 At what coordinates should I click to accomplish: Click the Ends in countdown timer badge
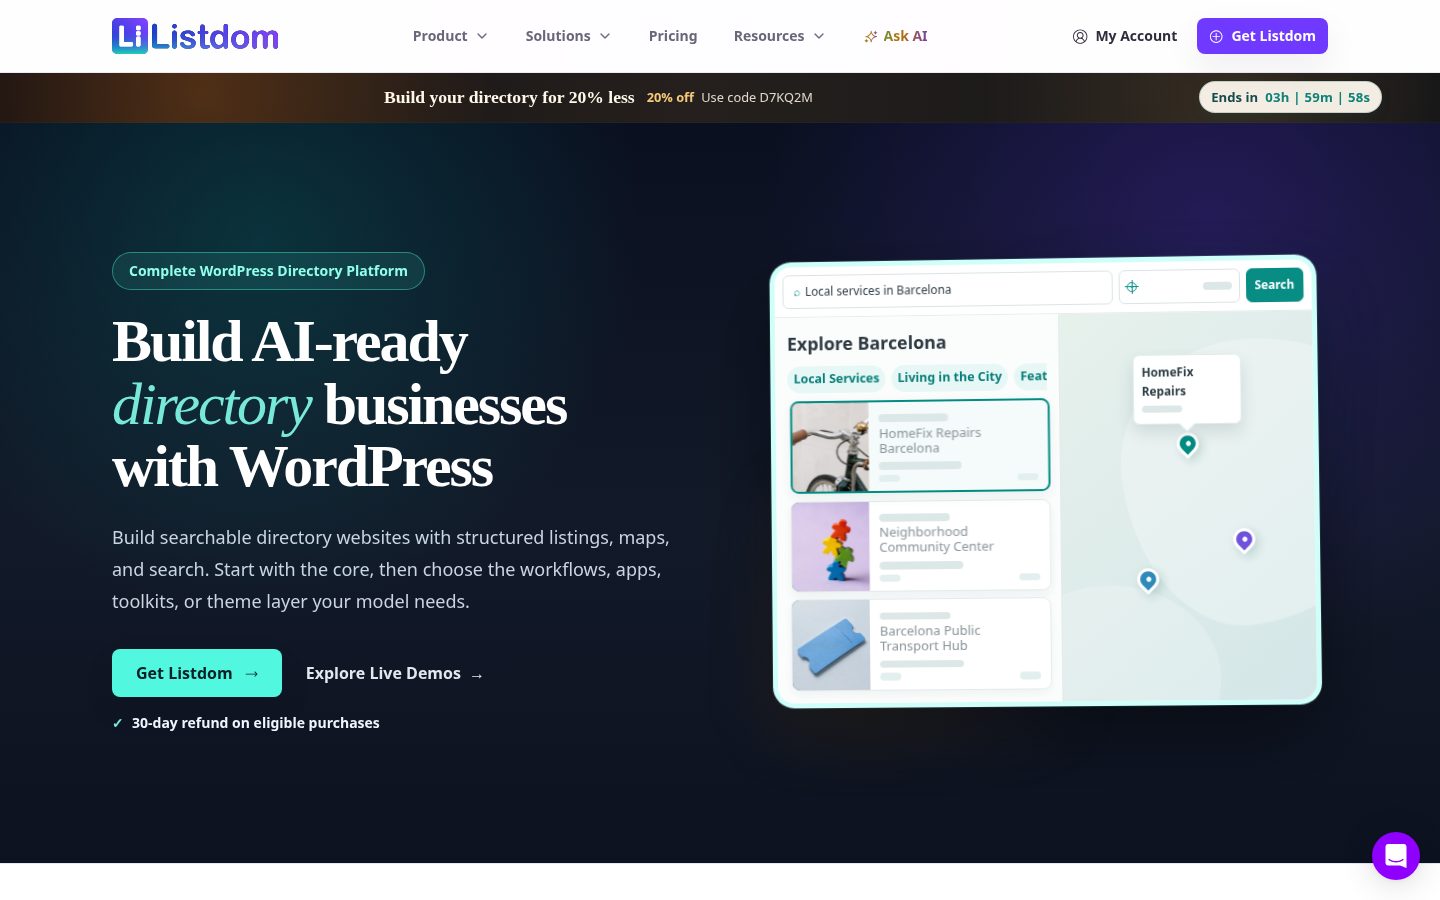pyautogui.click(x=1290, y=97)
